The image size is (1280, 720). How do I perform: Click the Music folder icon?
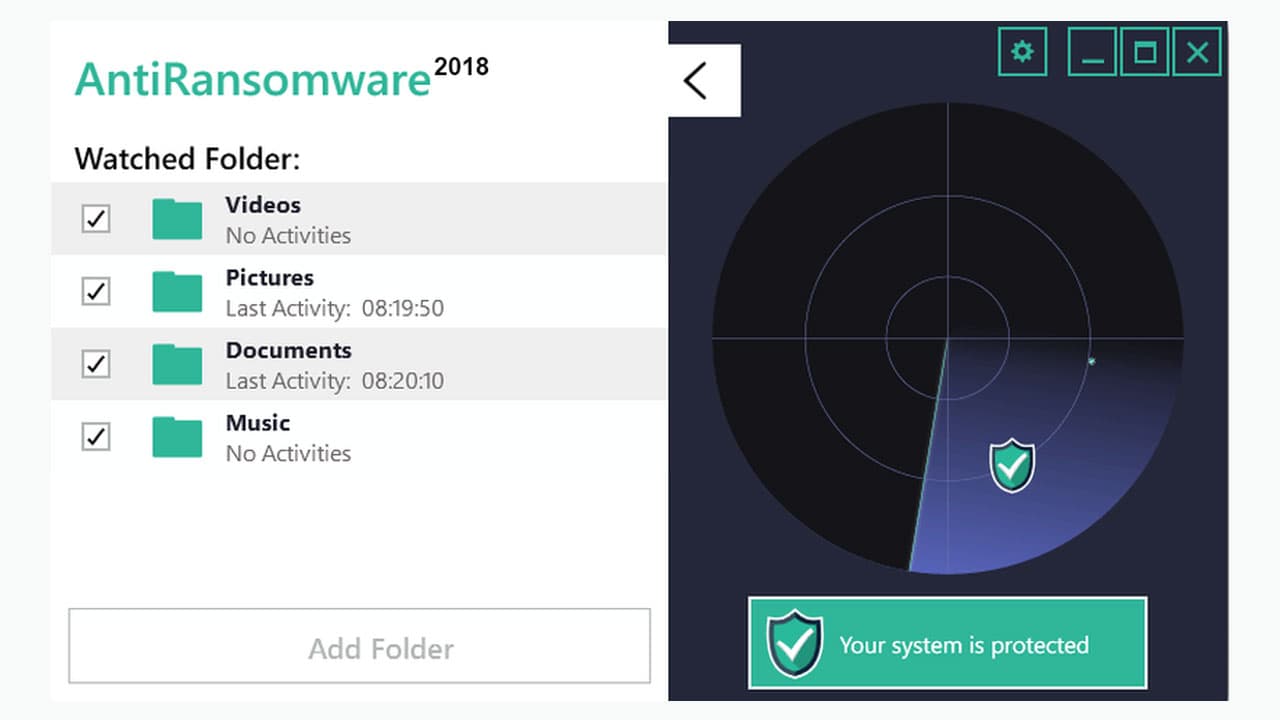tap(177, 437)
